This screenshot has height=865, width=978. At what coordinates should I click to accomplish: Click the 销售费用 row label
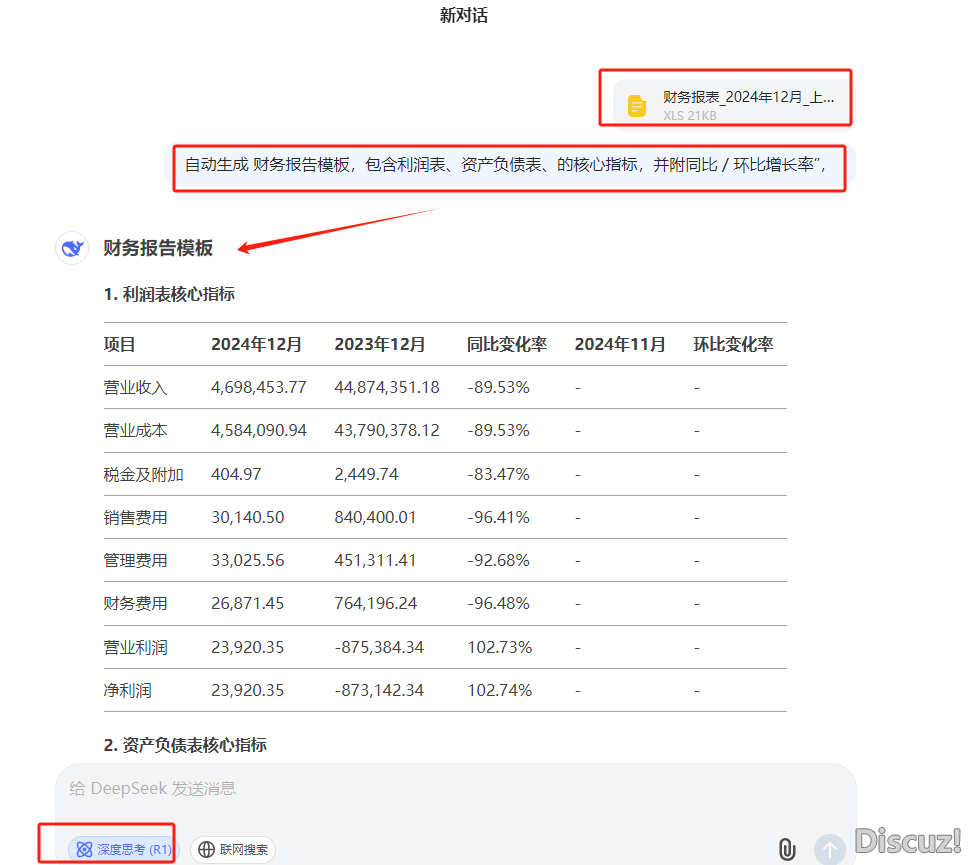(x=135, y=518)
